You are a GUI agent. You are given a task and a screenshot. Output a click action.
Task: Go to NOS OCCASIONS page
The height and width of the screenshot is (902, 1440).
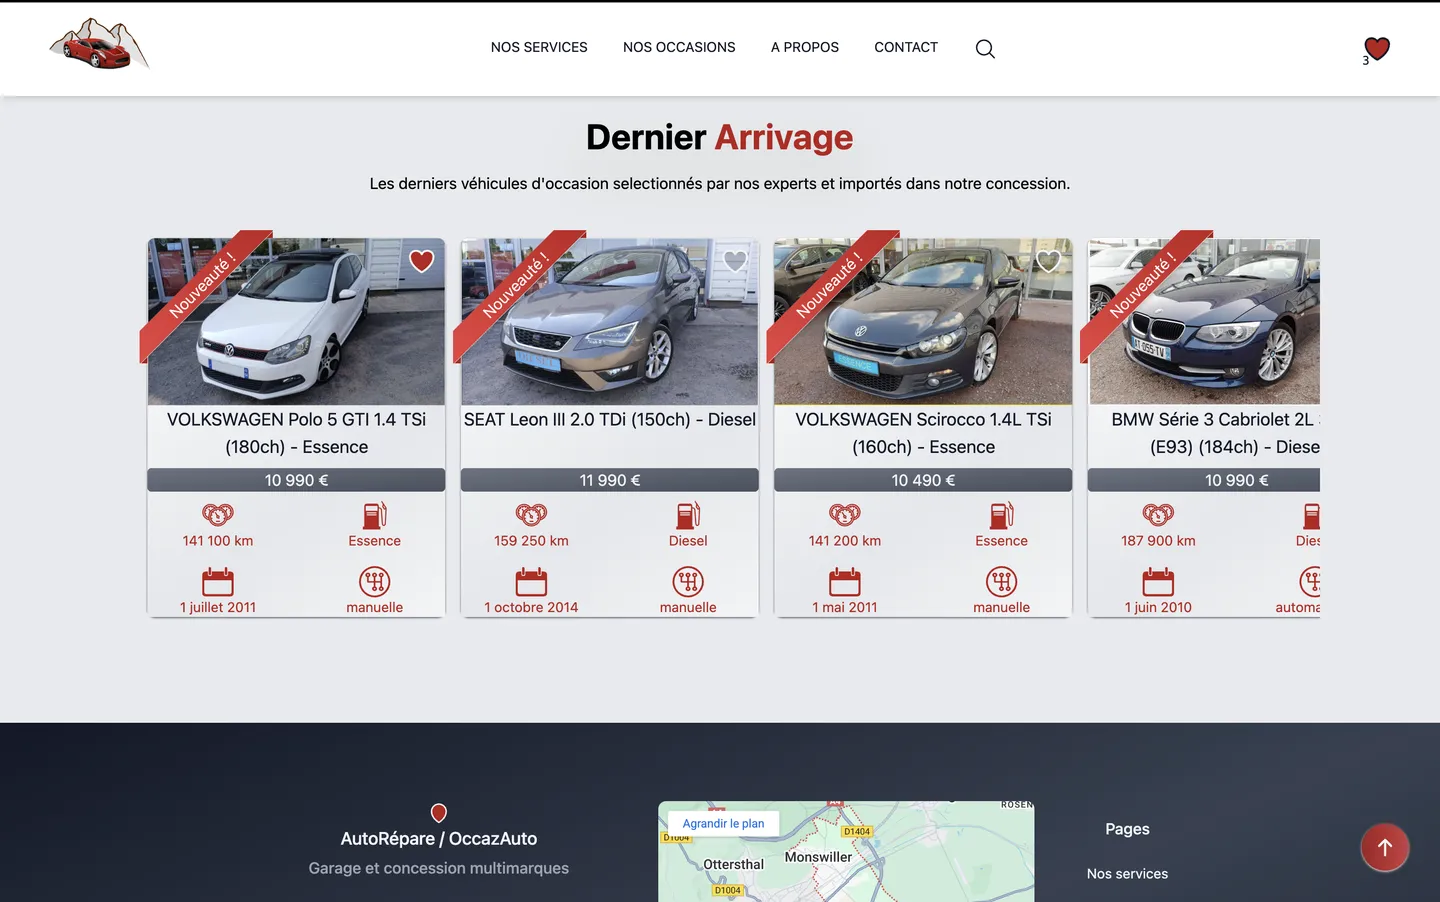click(679, 47)
